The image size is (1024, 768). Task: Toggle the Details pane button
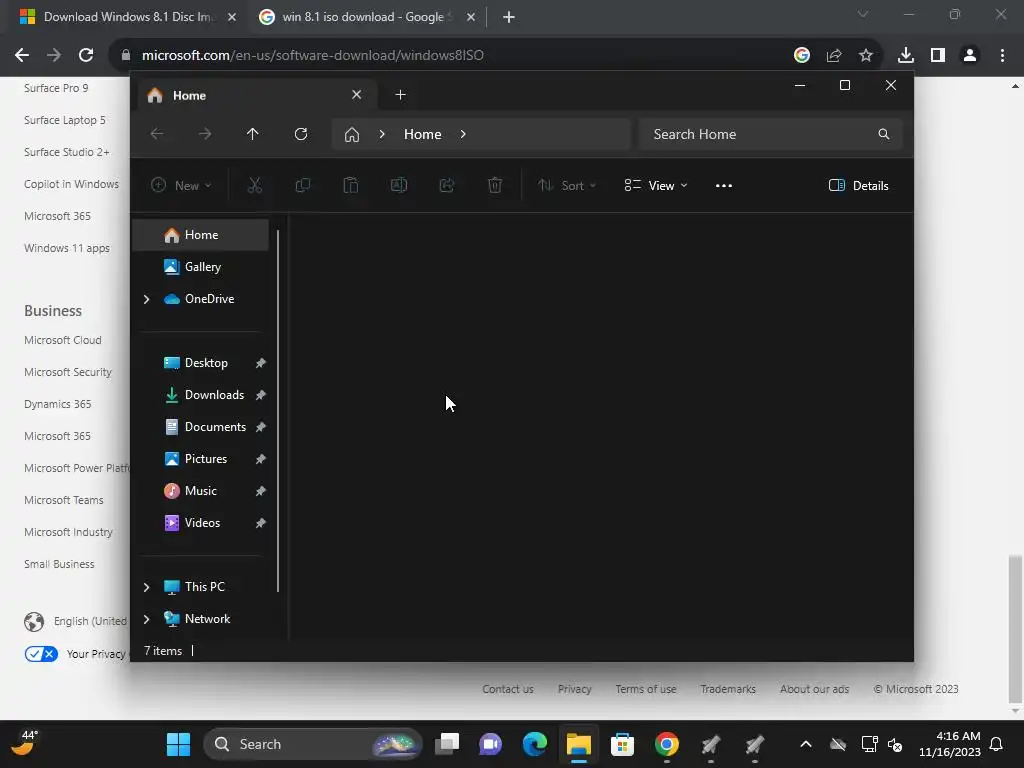coord(858,185)
